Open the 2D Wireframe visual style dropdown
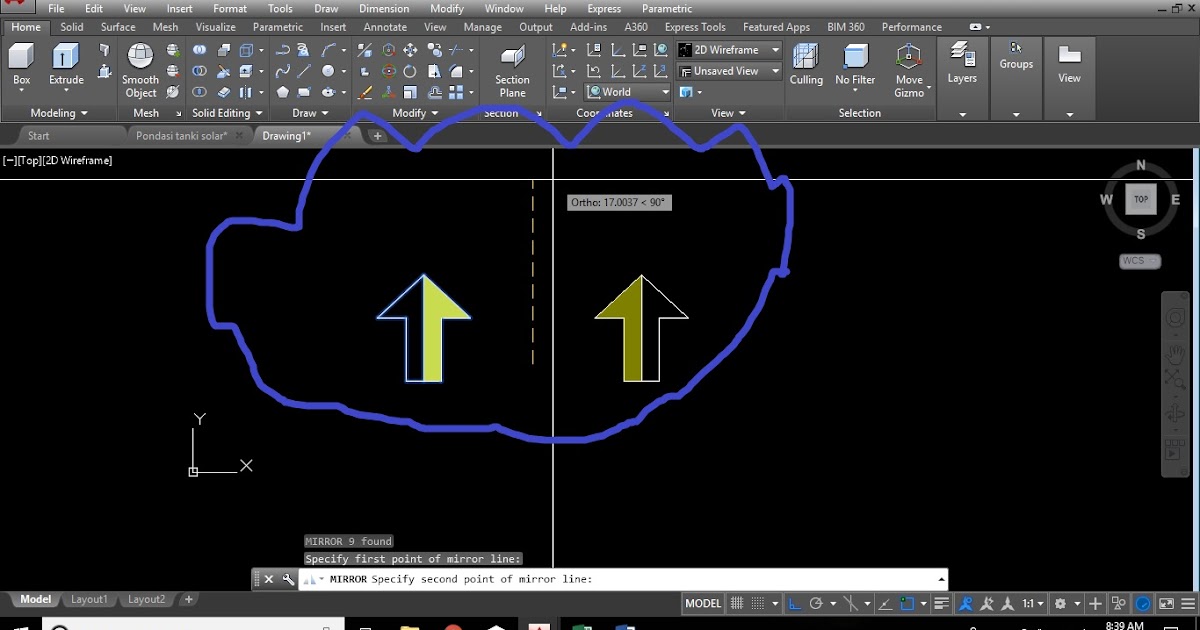1200x630 pixels. coord(729,50)
